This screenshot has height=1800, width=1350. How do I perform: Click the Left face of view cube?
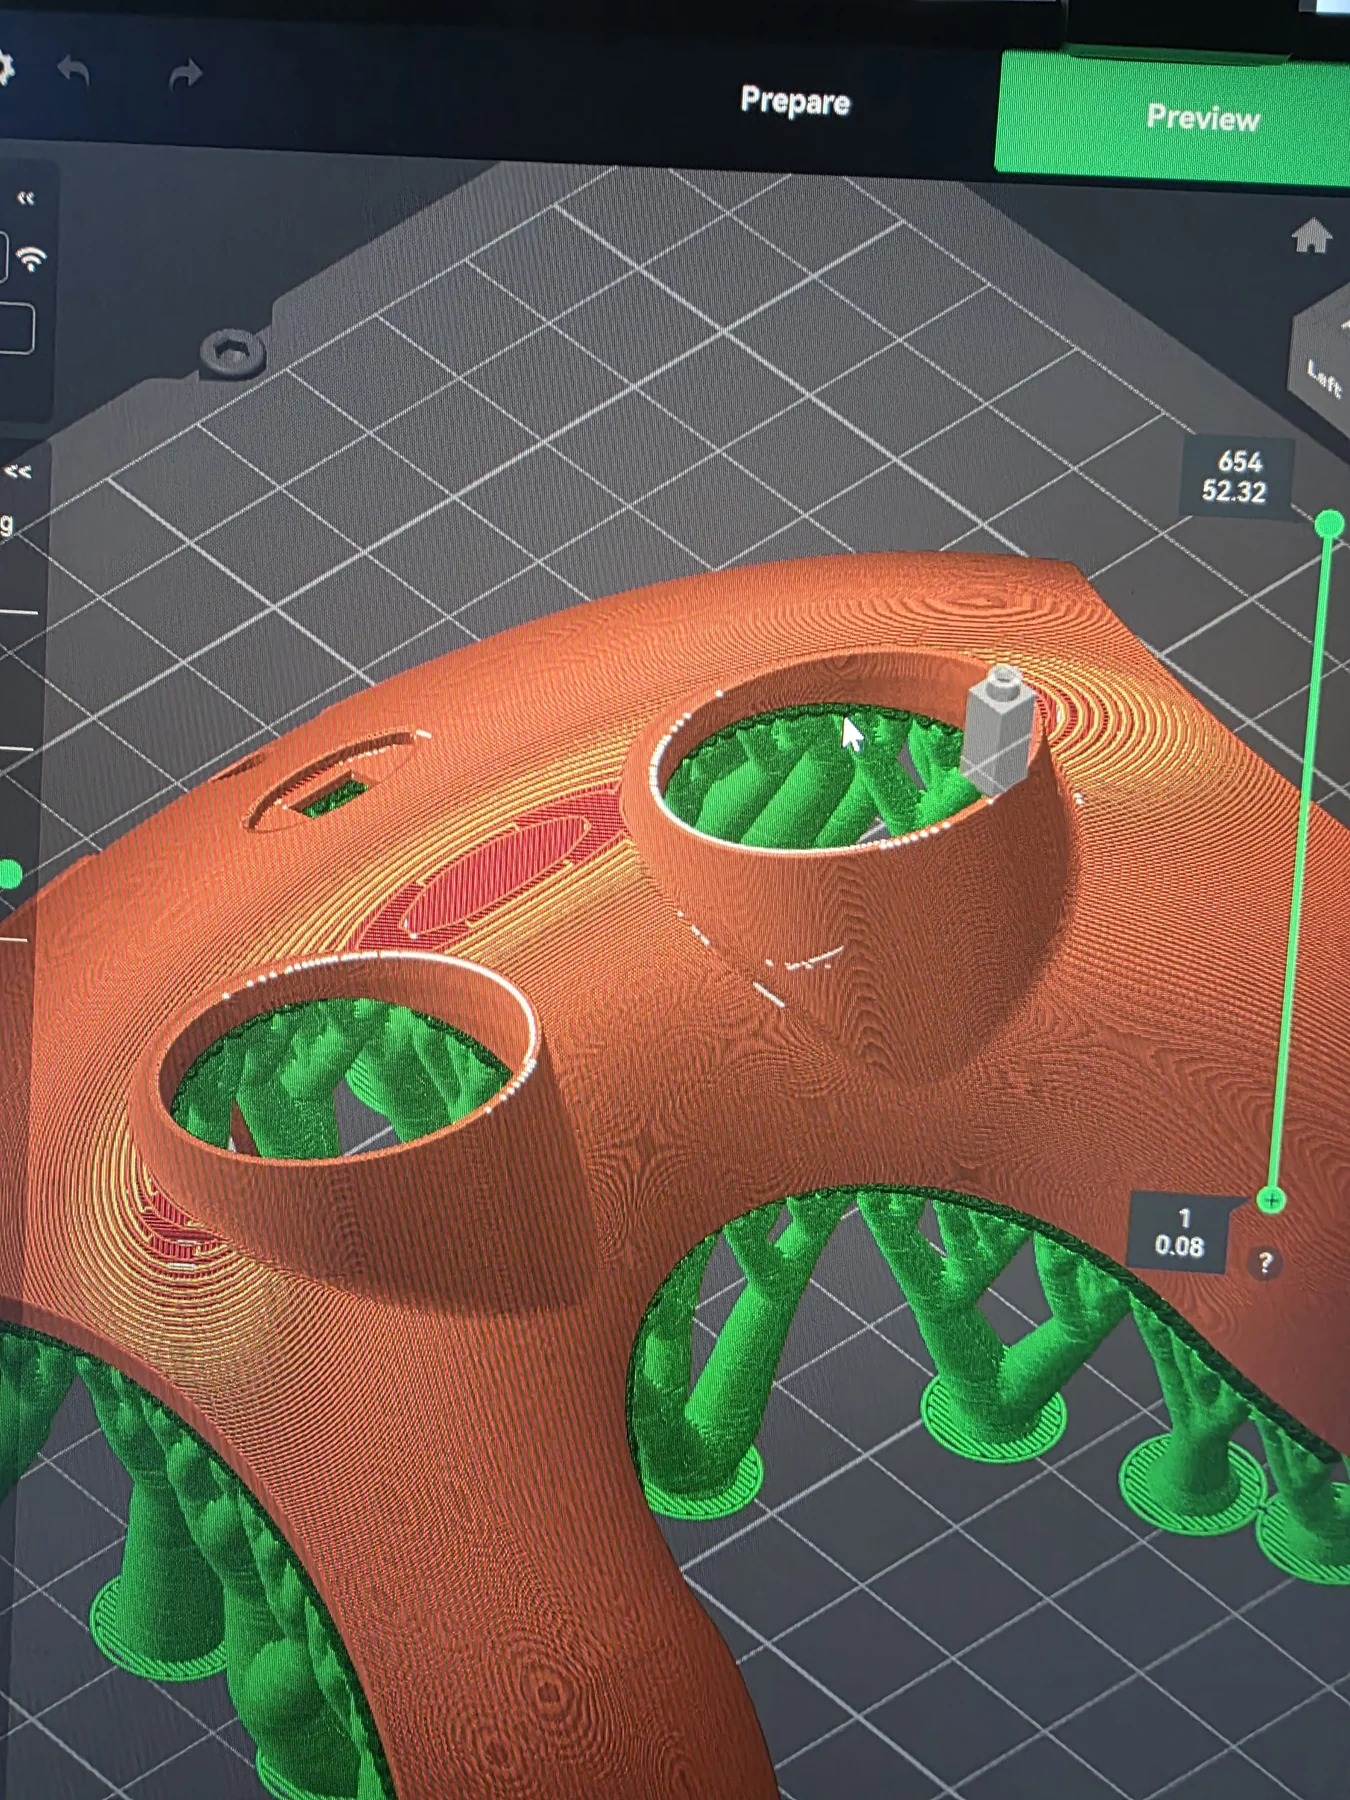tap(1324, 378)
